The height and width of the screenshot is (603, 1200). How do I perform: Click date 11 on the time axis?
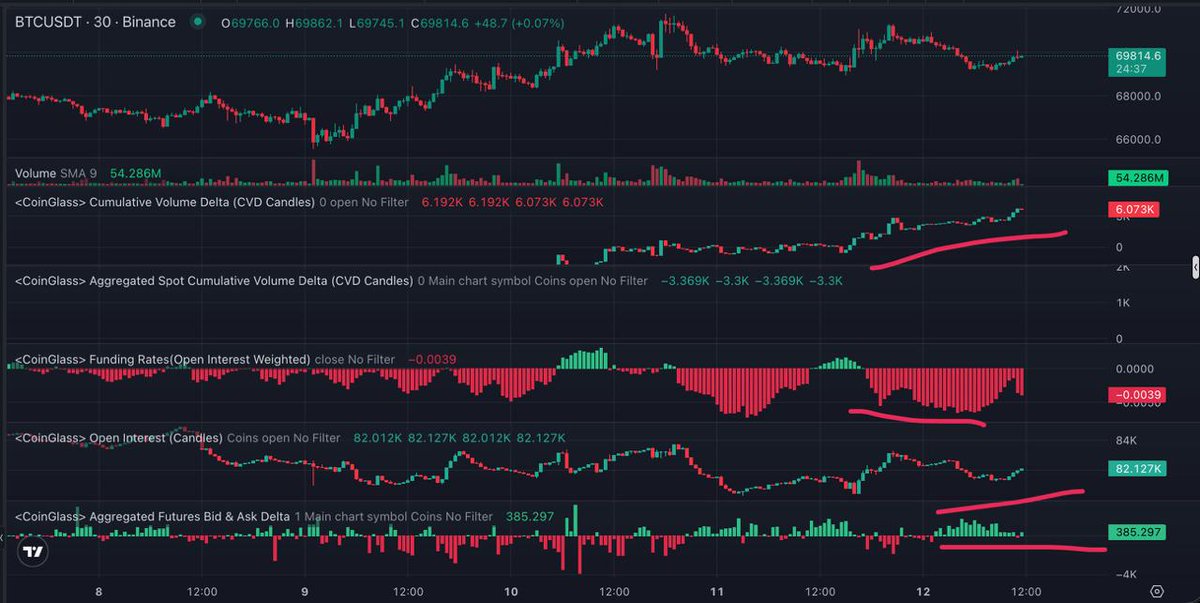(716, 591)
